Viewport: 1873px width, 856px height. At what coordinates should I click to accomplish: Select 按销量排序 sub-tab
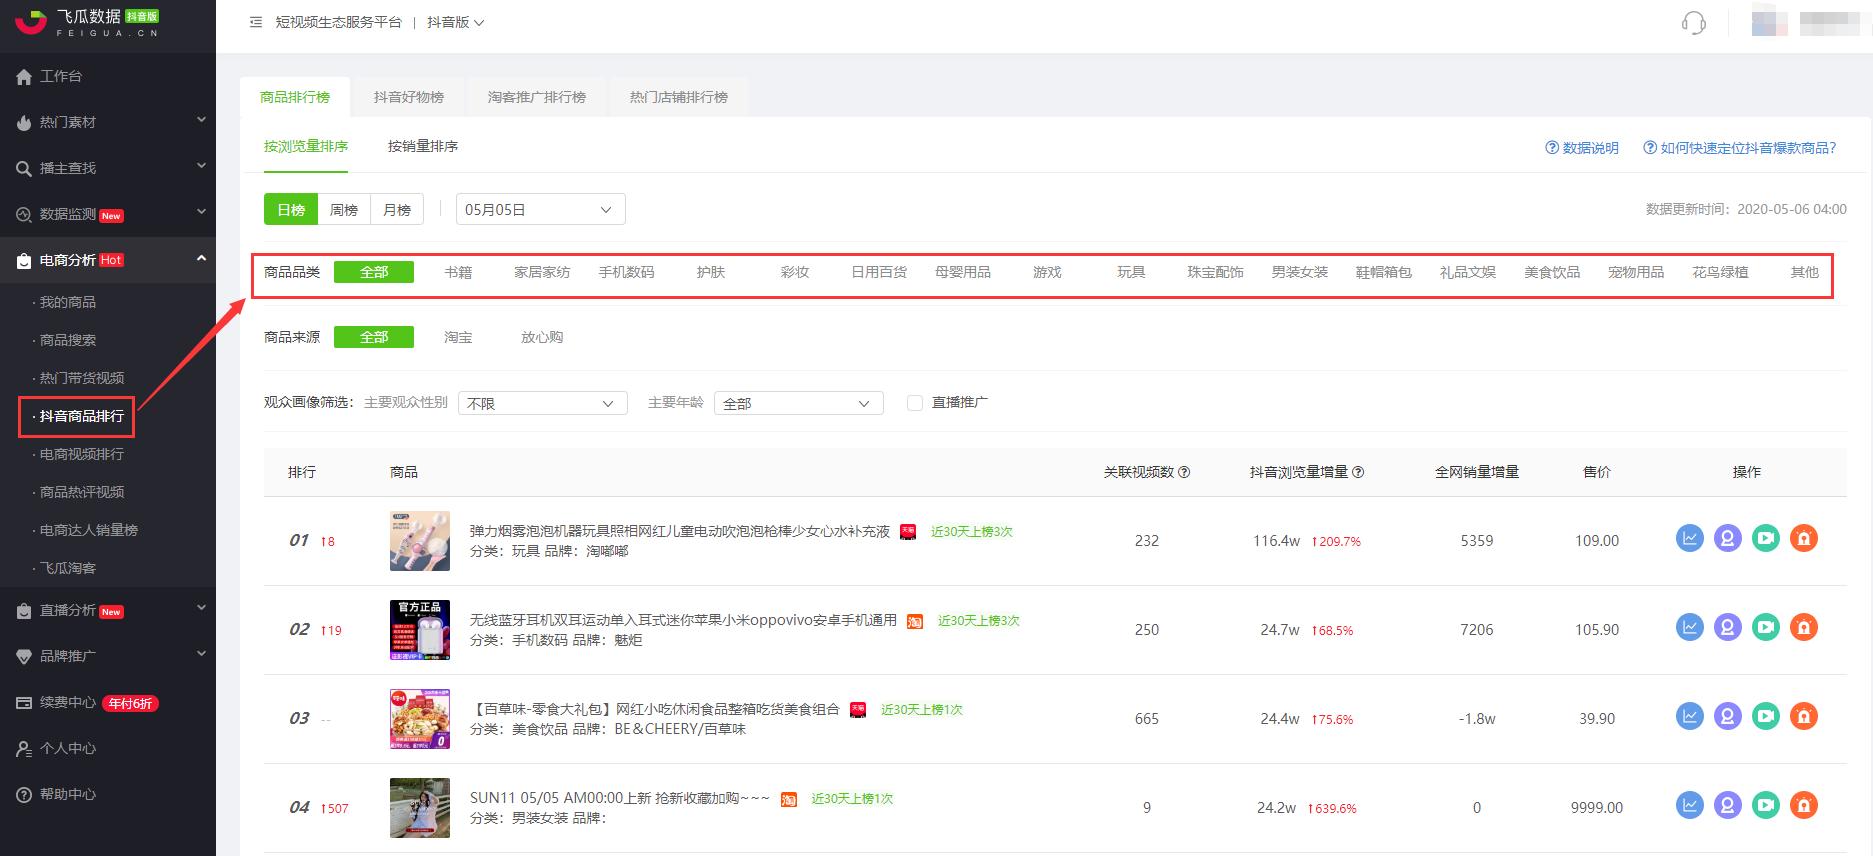point(423,146)
